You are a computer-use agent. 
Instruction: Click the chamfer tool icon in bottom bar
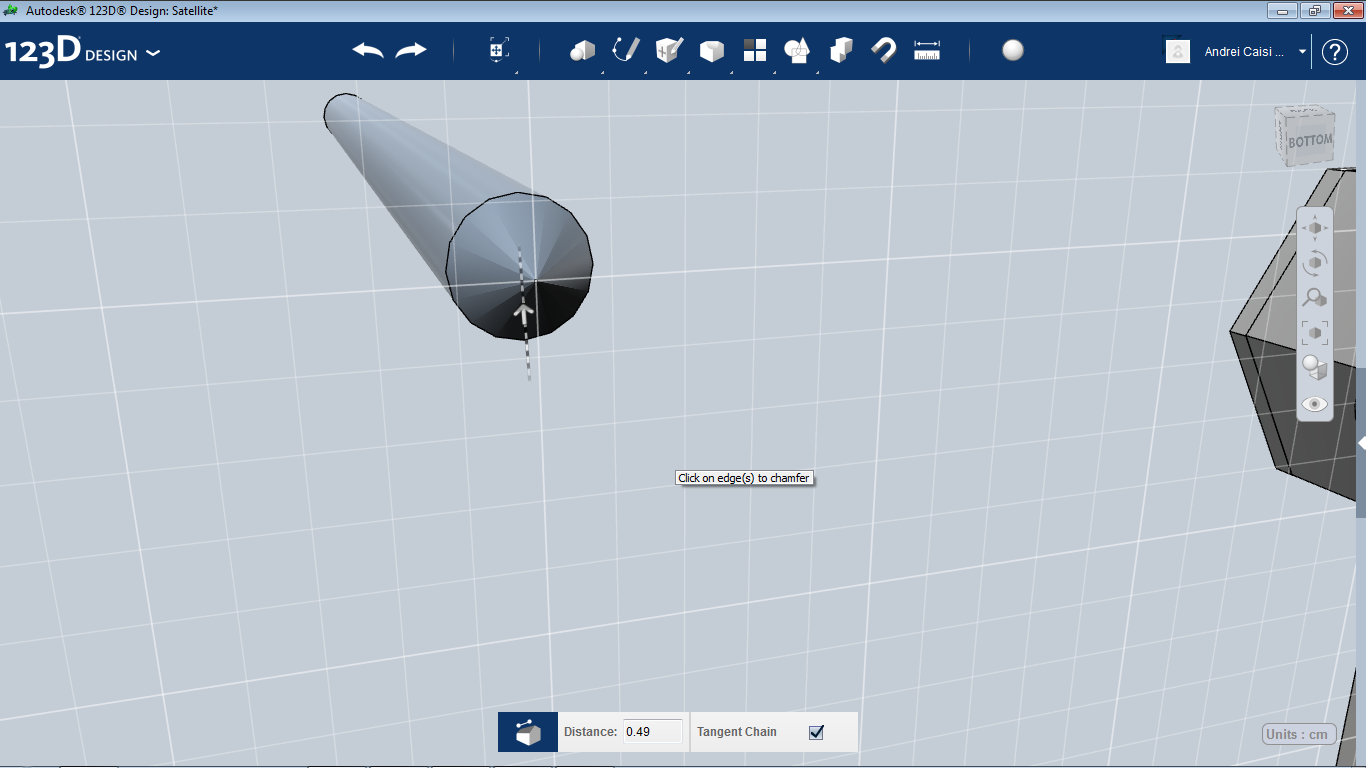tap(528, 732)
